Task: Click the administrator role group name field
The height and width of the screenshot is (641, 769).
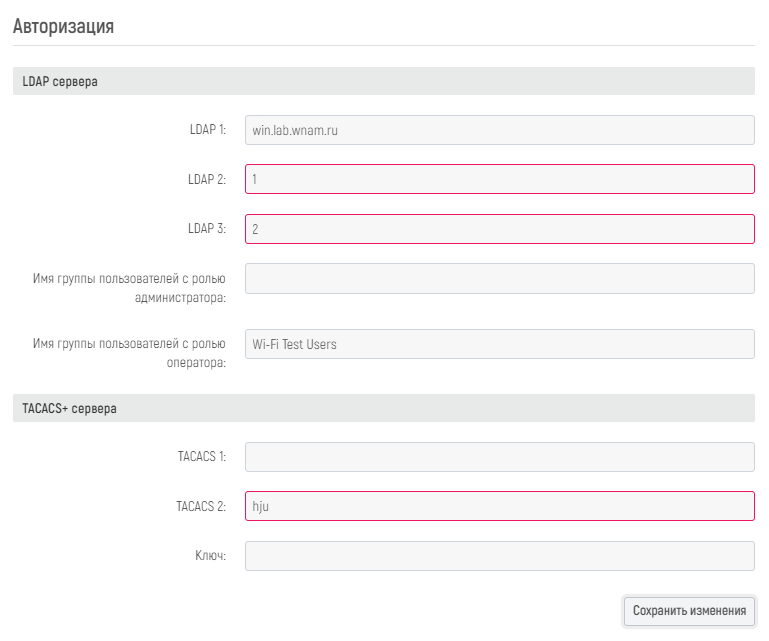Action: coord(499,278)
